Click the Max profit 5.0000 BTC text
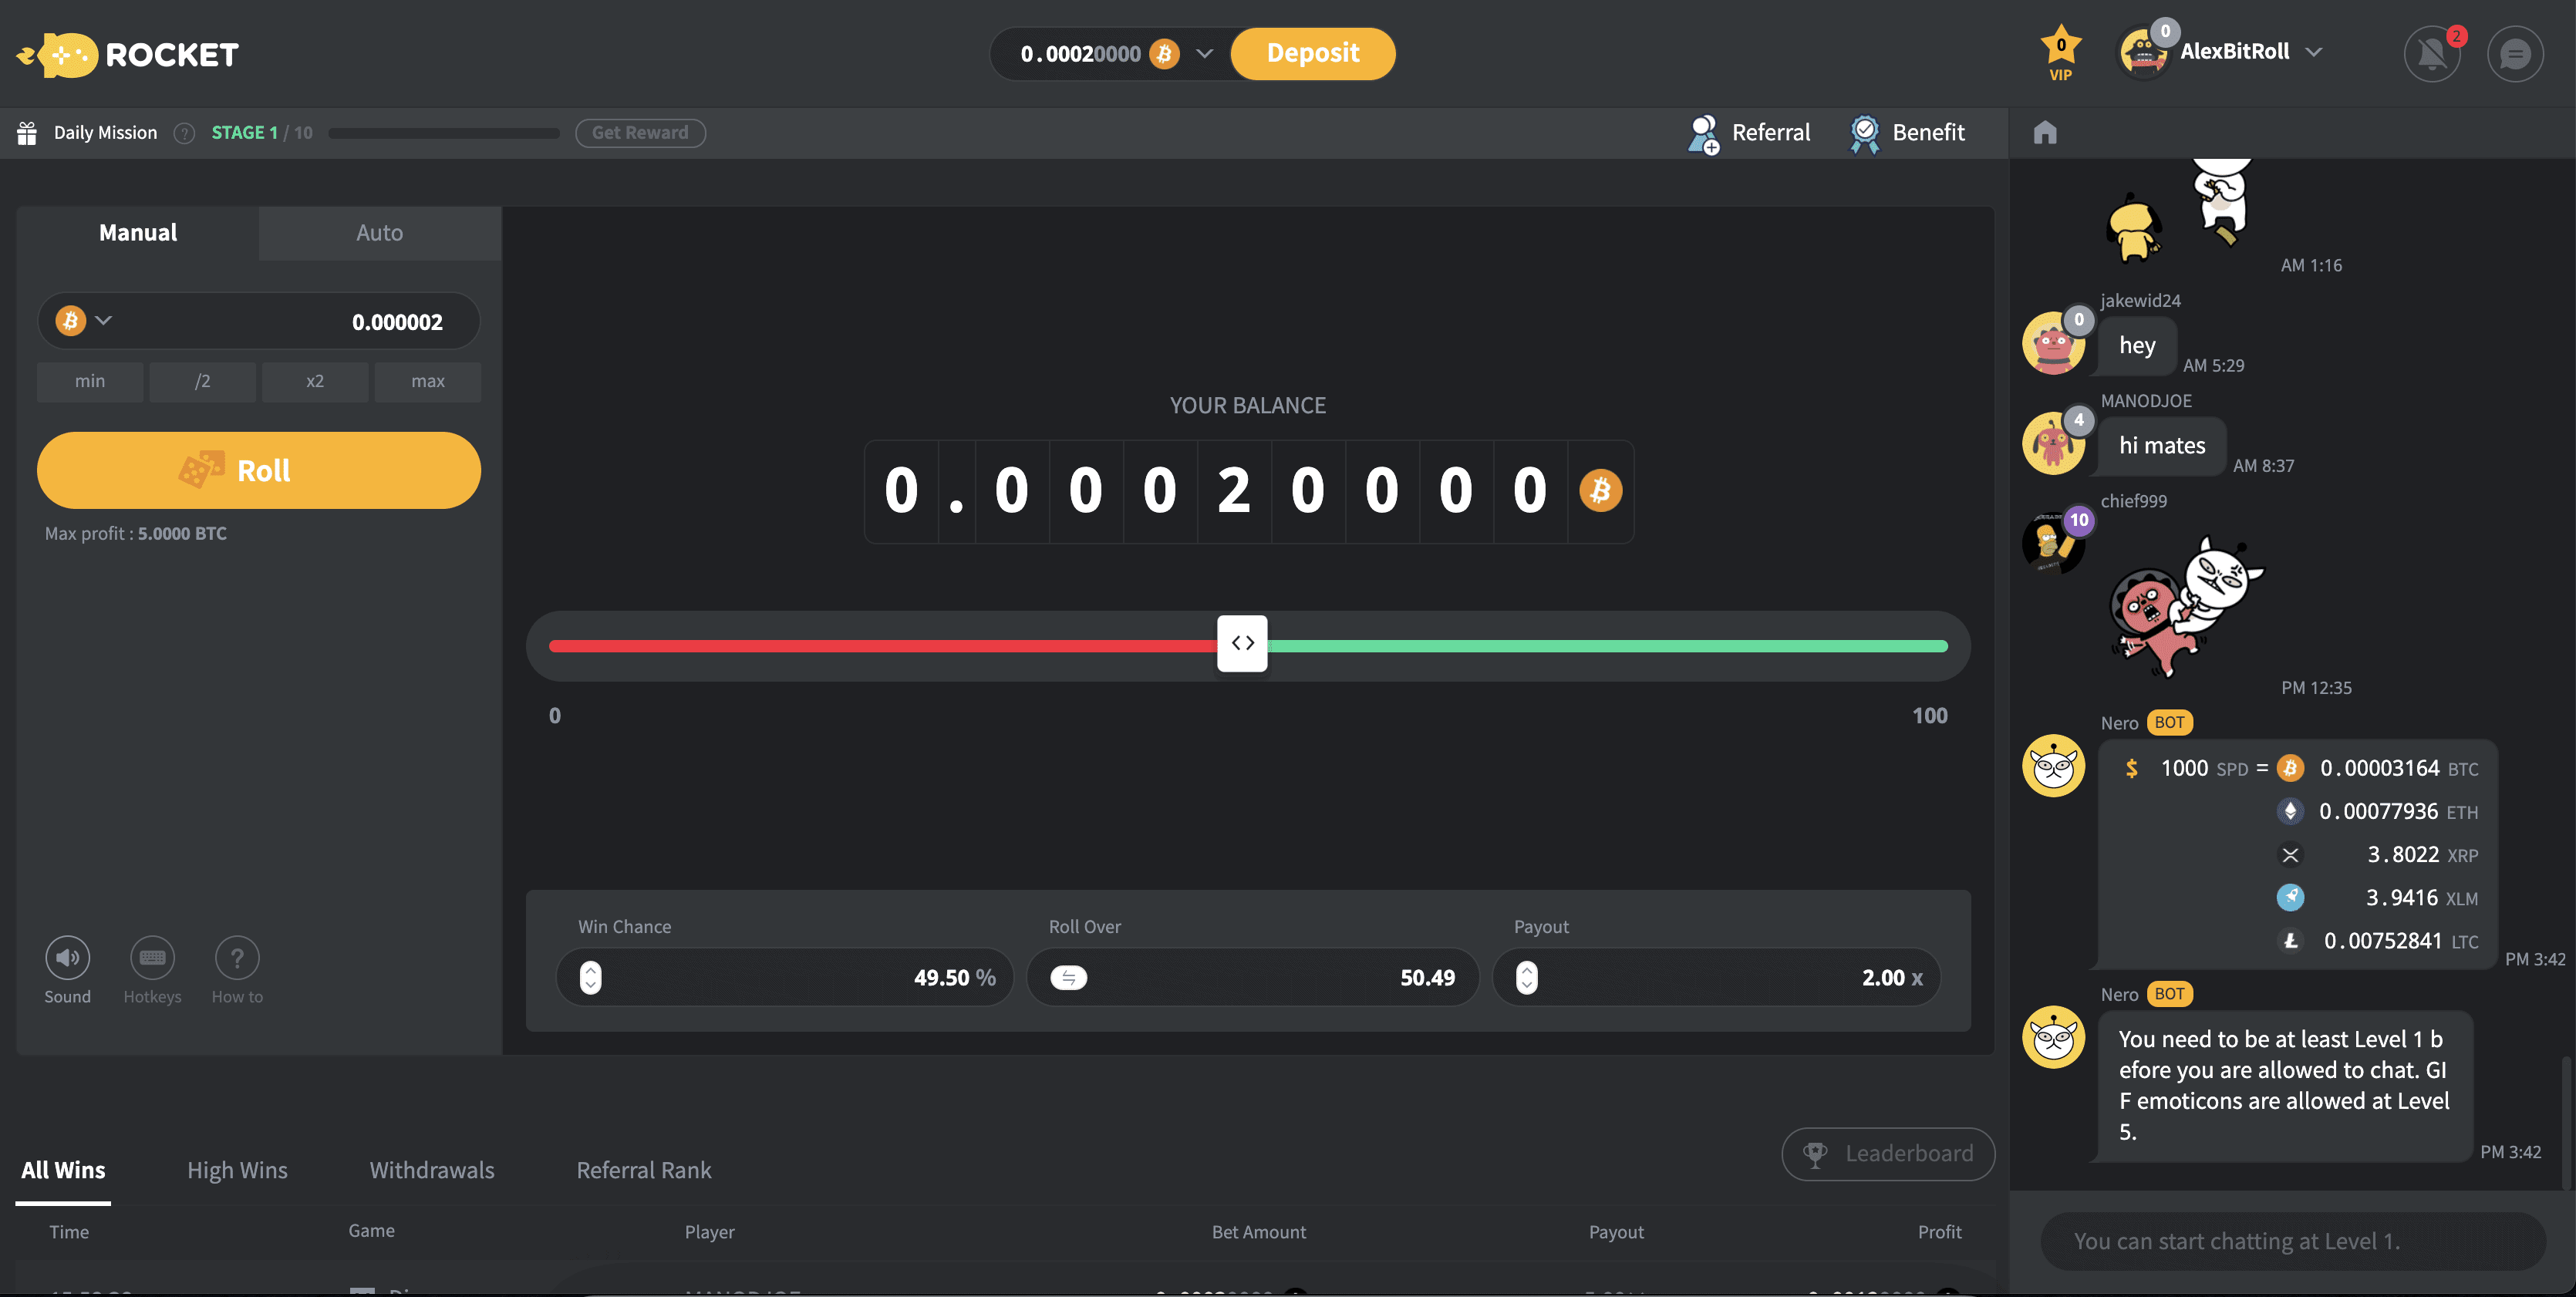 [x=136, y=534]
